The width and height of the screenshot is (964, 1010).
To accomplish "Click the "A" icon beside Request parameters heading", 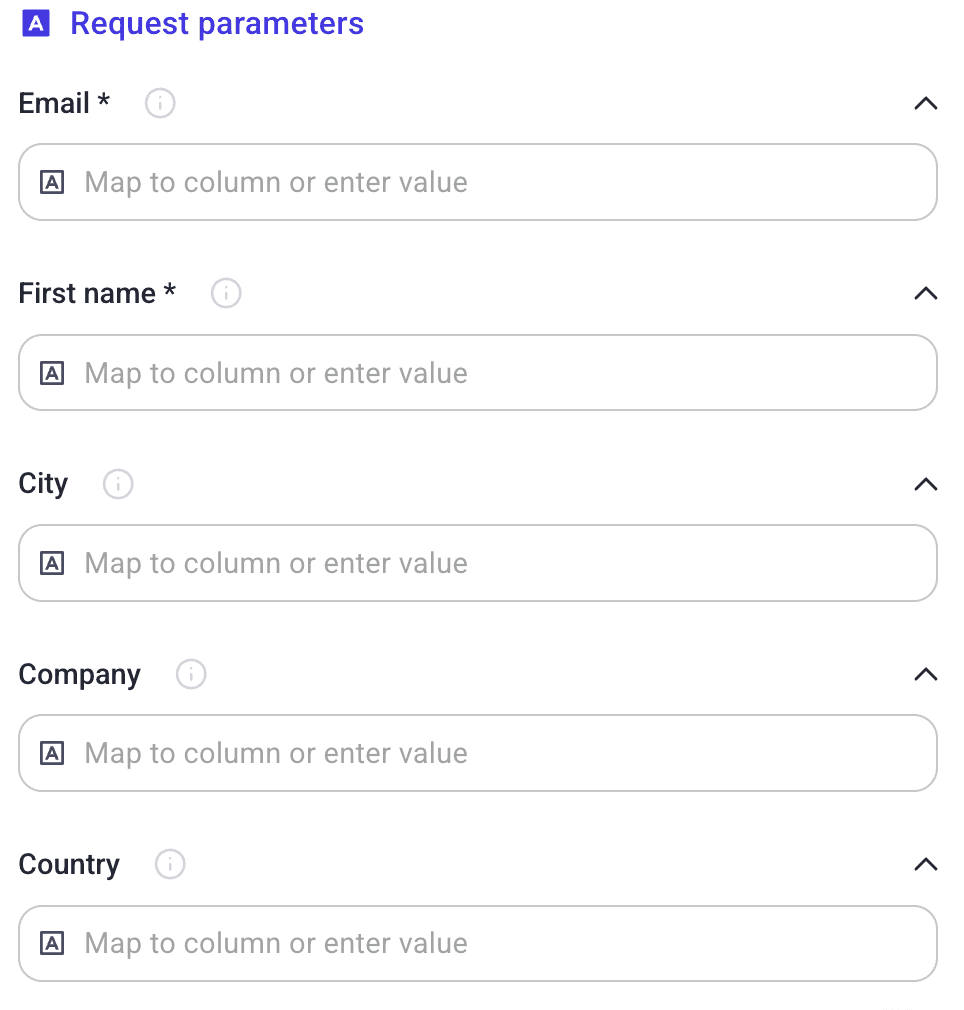I will pyautogui.click(x=36, y=23).
